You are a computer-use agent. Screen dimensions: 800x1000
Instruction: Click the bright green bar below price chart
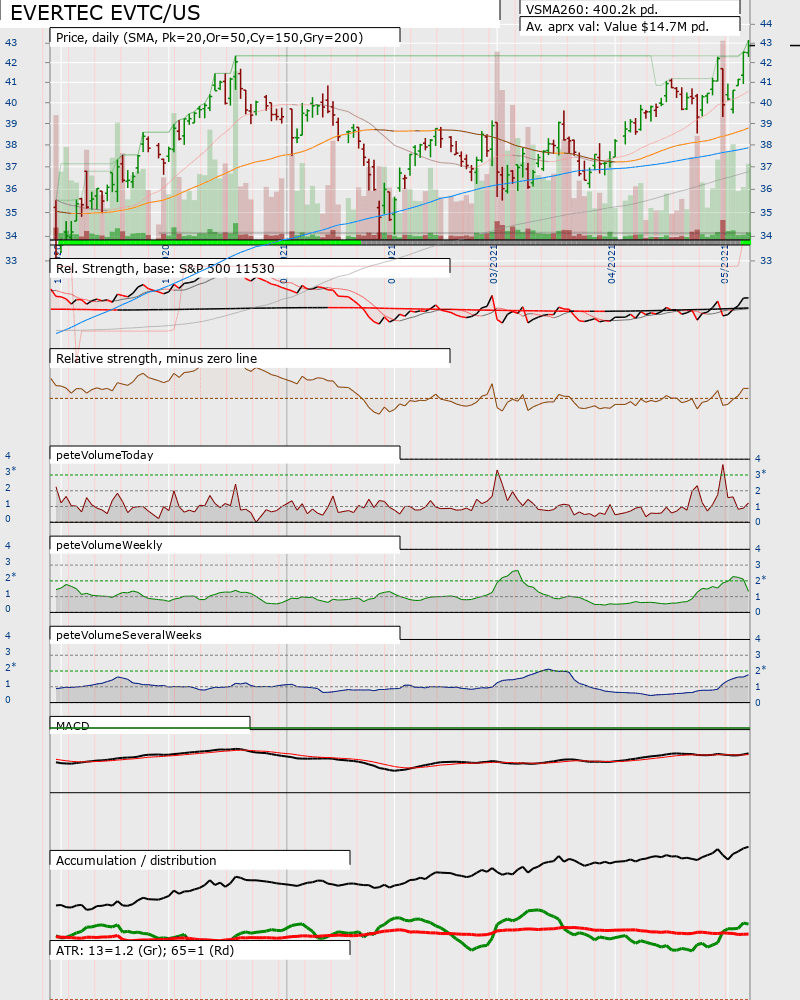click(209, 242)
